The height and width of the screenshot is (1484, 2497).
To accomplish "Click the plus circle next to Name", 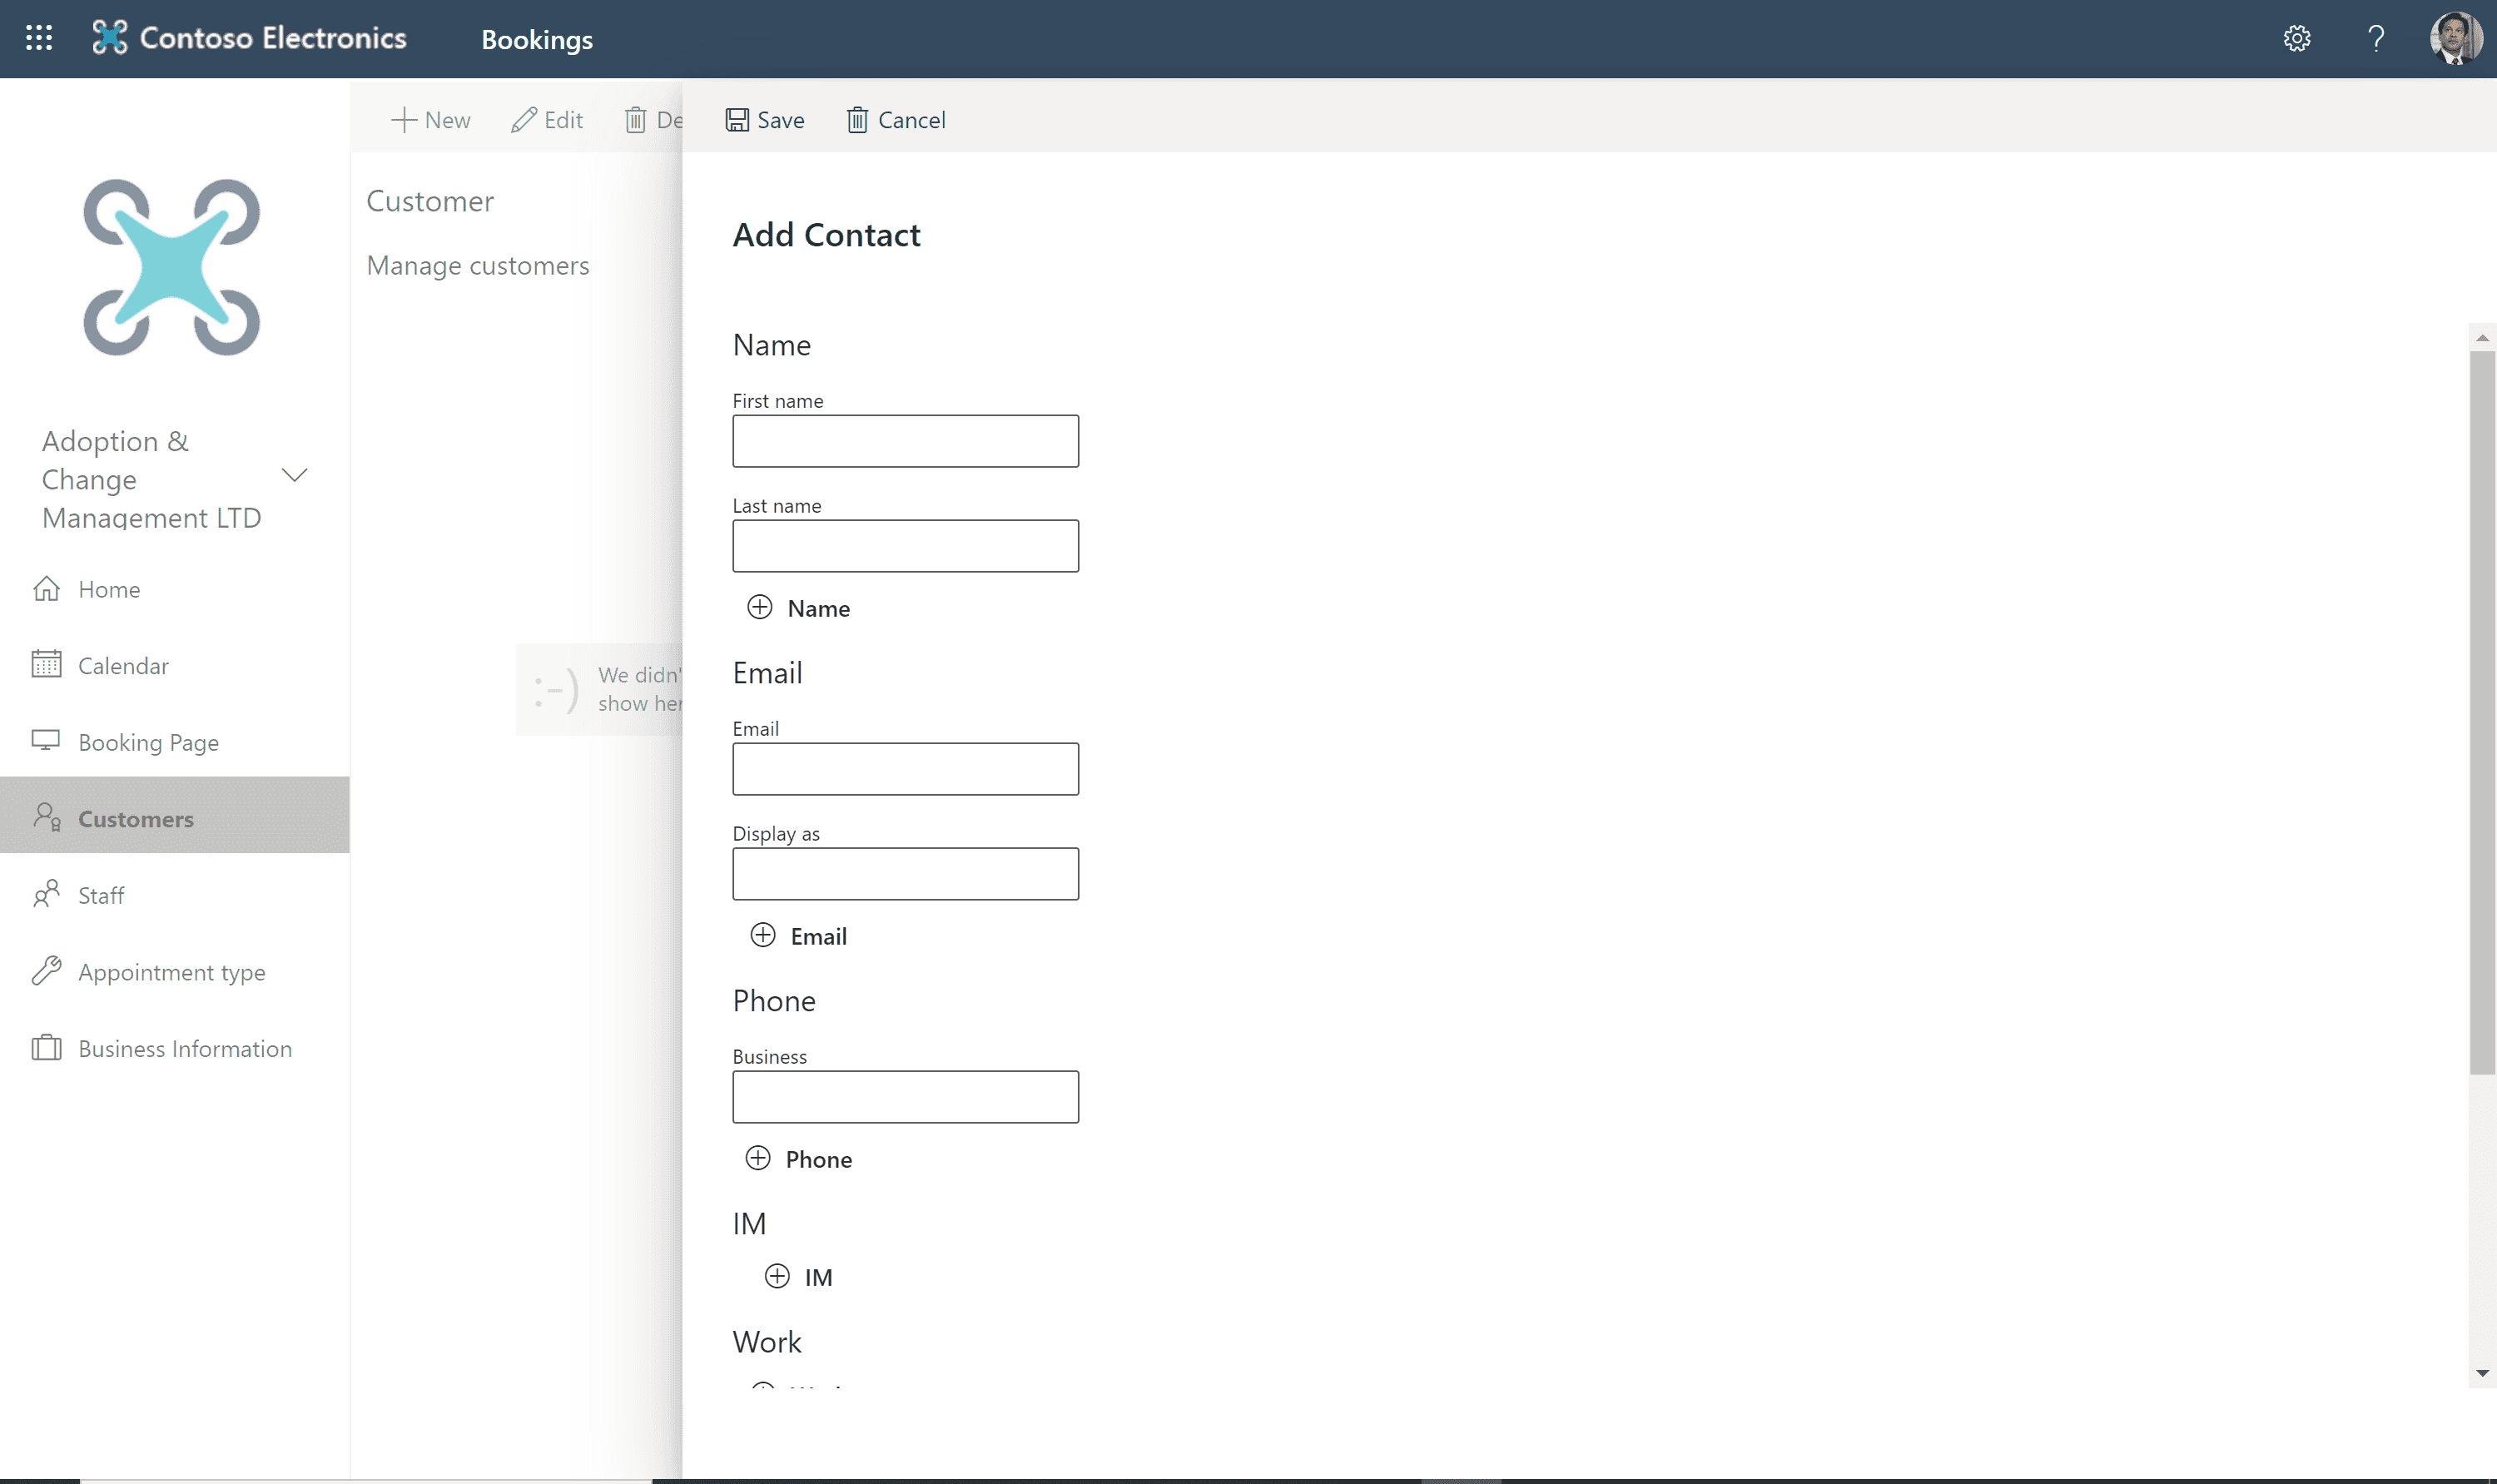I will [x=760, y=607].
